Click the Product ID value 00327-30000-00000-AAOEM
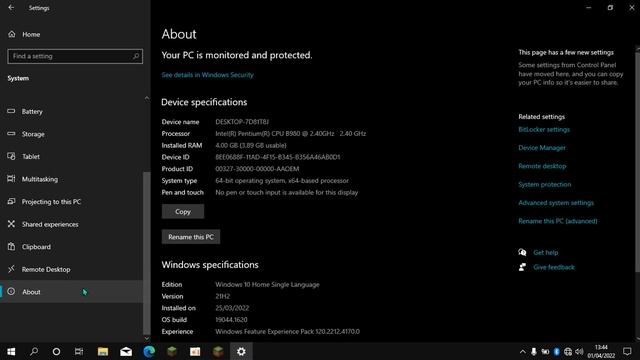Image resolution: width=640 pixels, height=360 pixels. coord(257,169)
